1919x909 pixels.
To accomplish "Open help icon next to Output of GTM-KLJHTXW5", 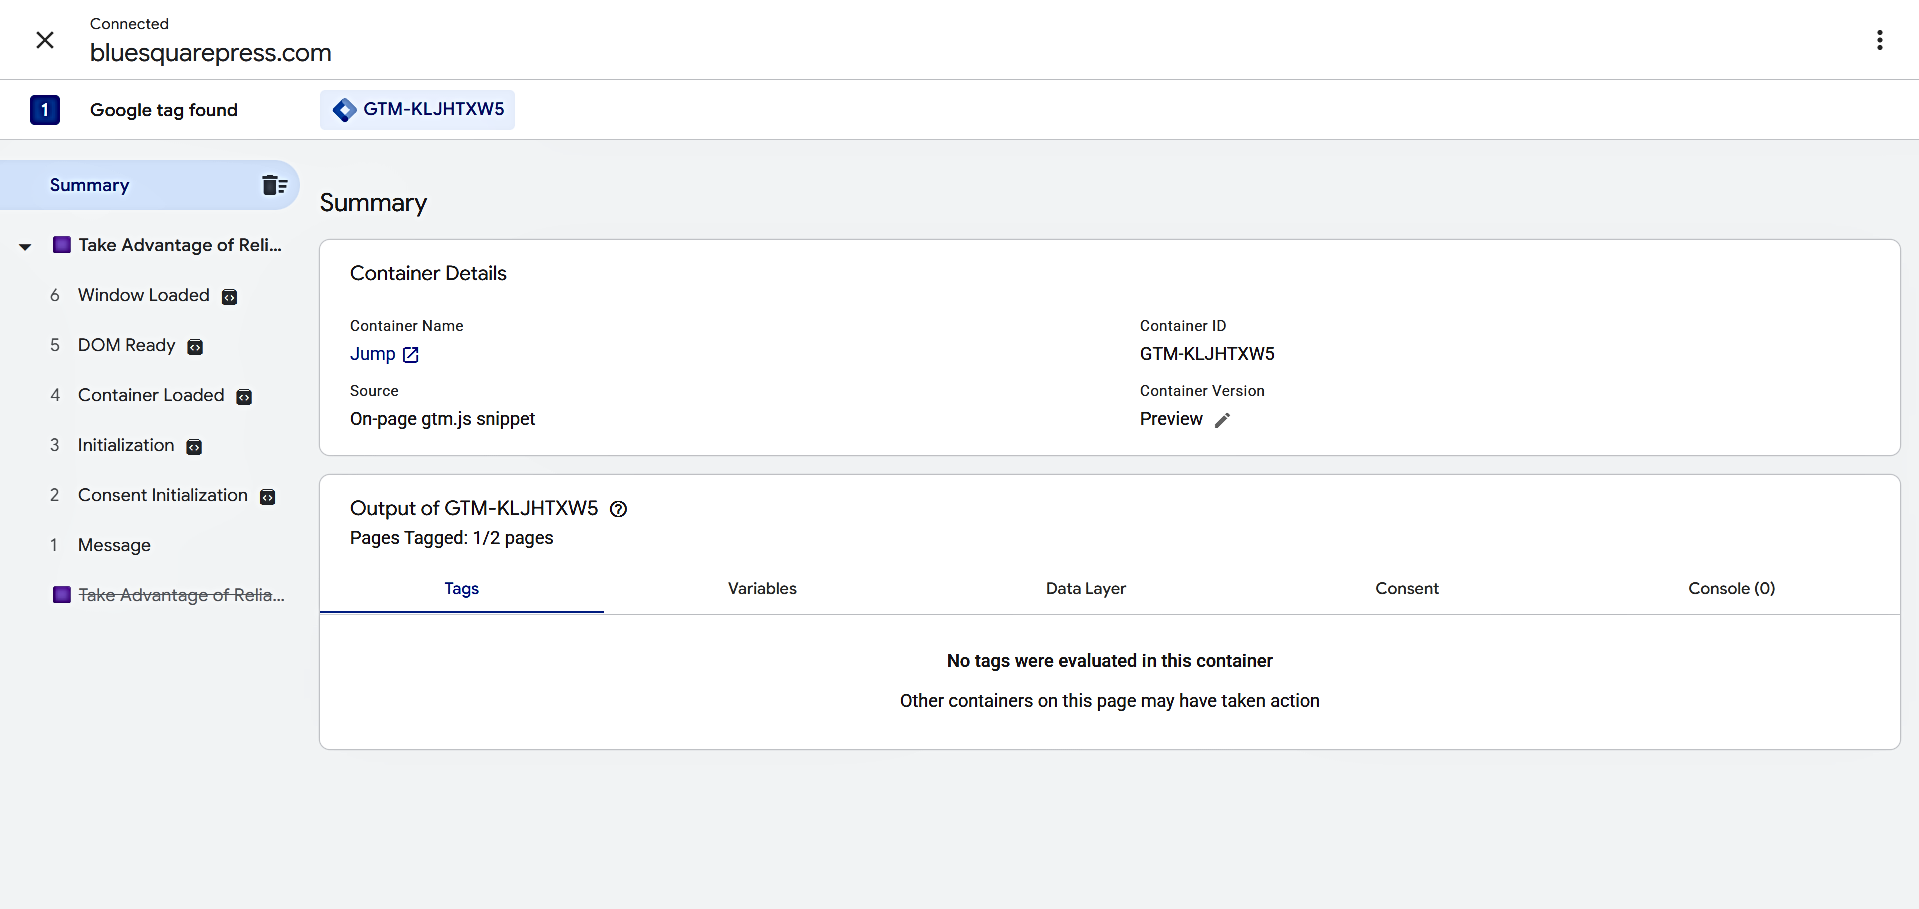I will (x=618, y=509).
